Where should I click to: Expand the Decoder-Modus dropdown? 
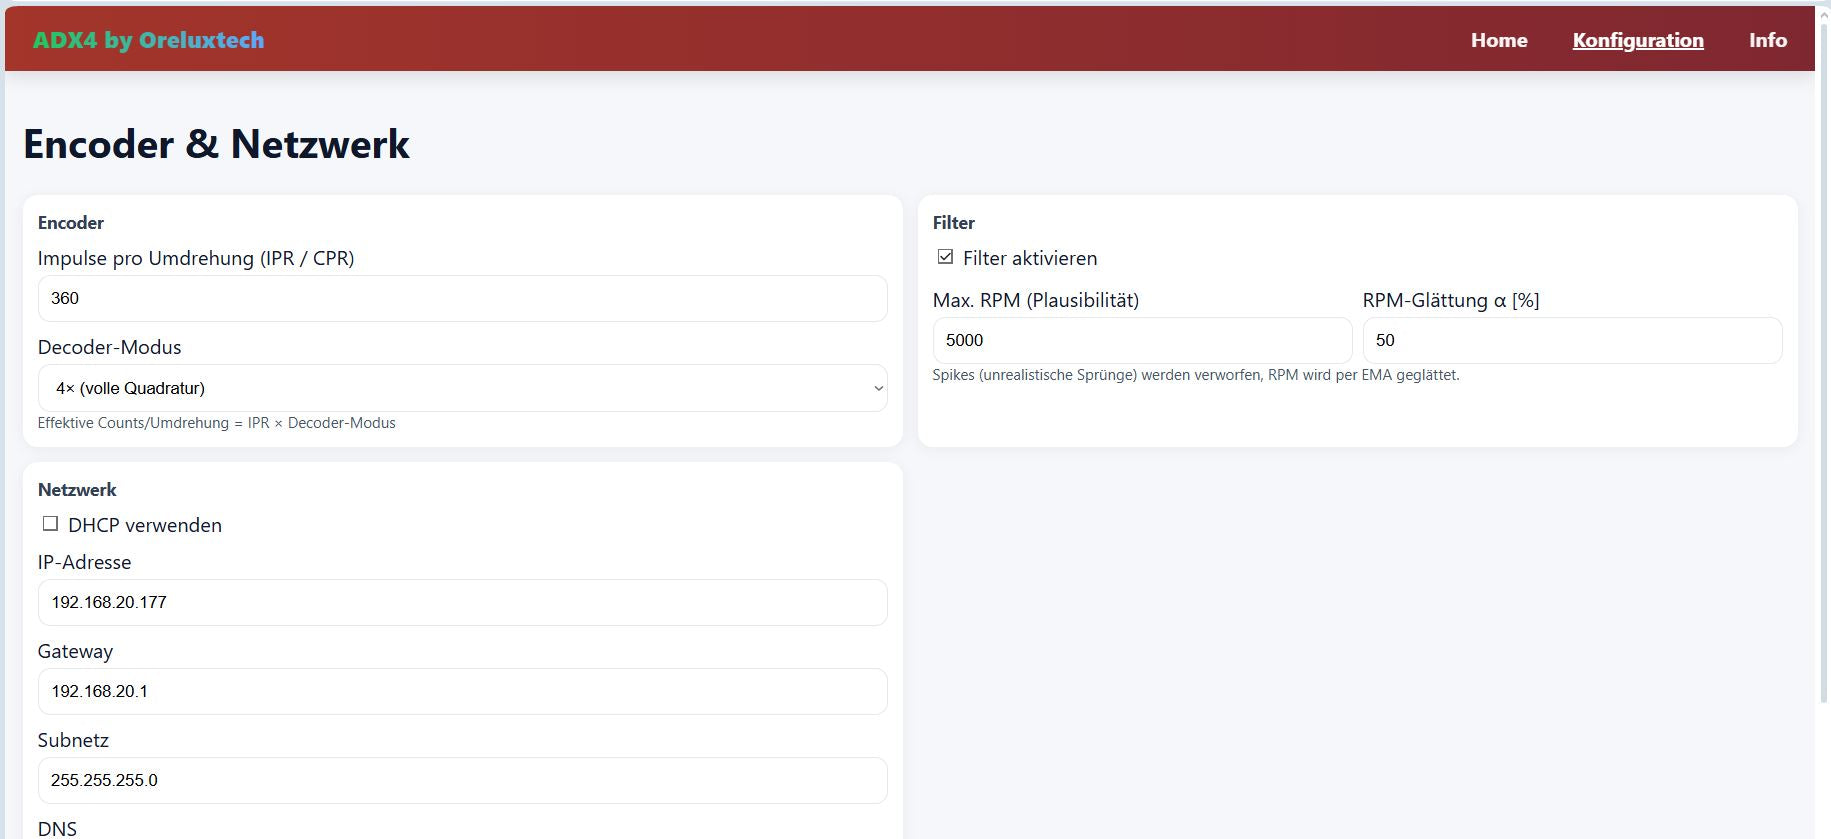tap(462, 388)
